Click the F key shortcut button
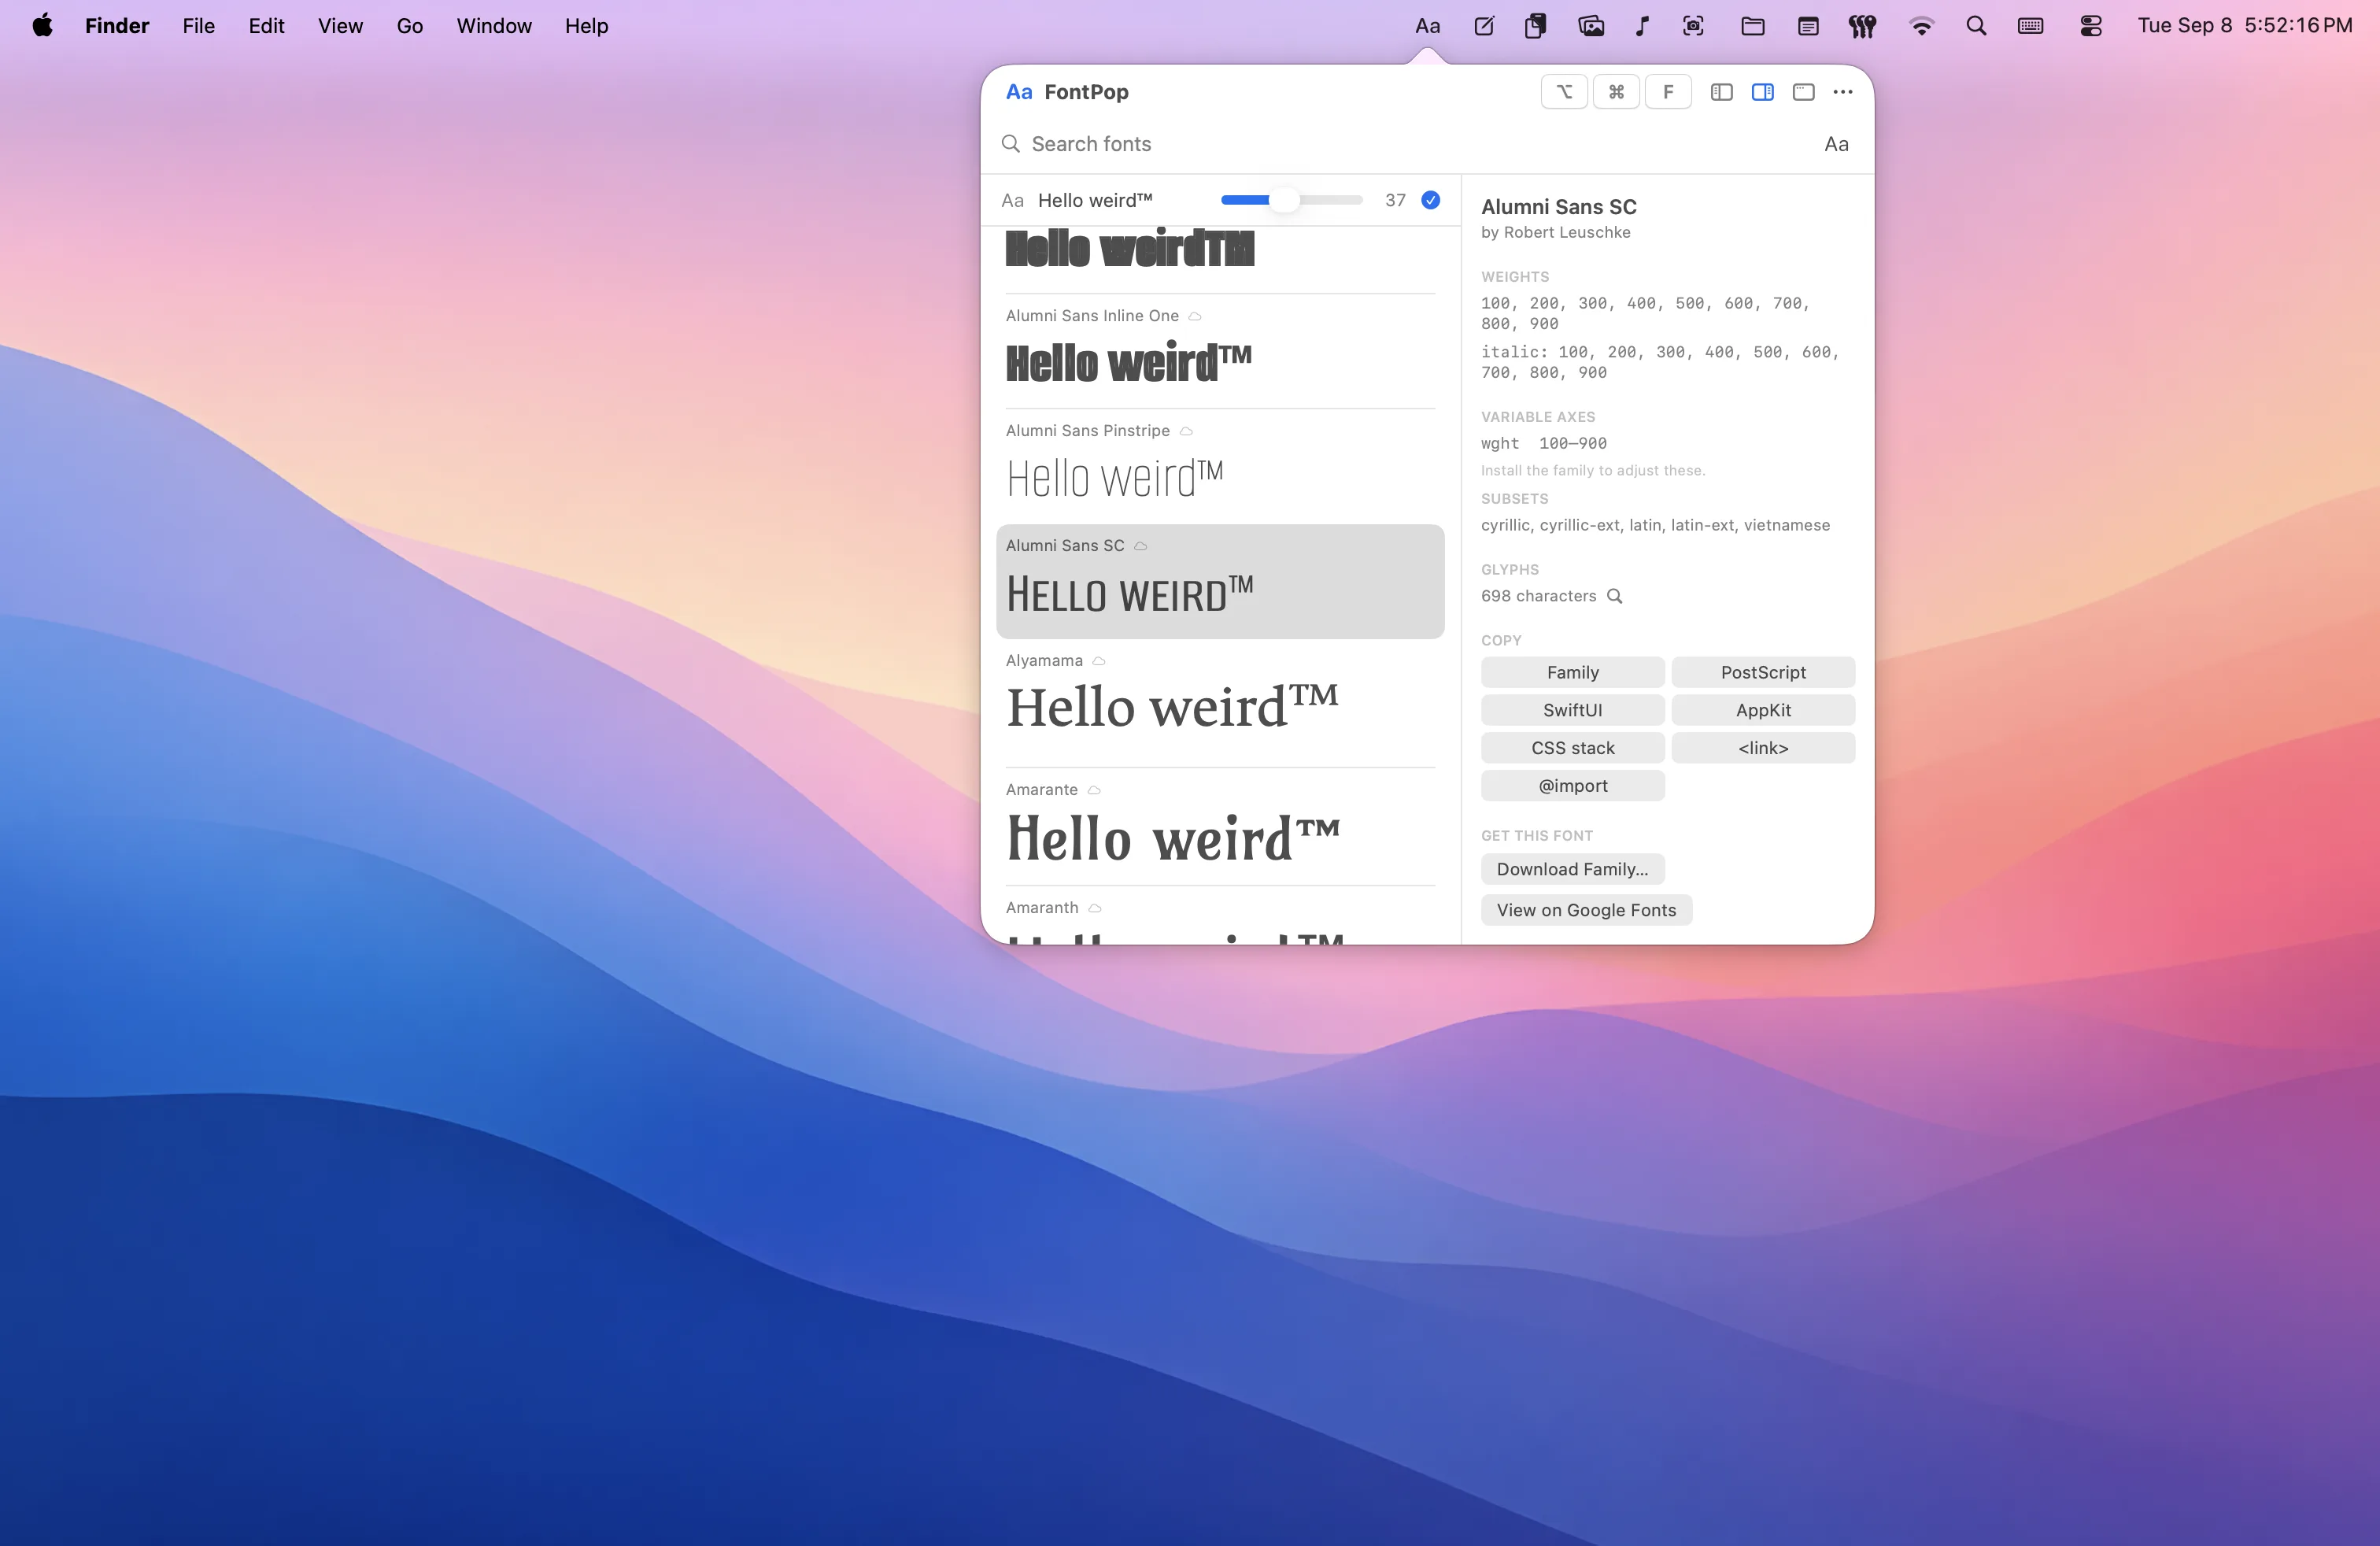 1668,92
